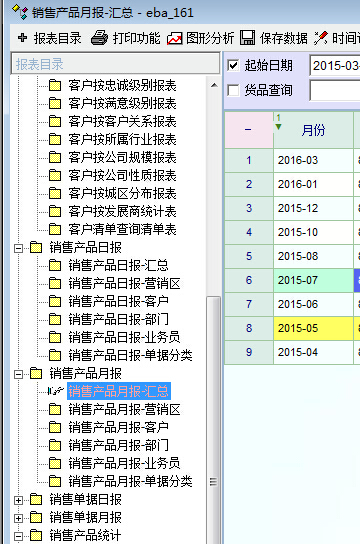Click folder icon of 客户清单查询清单表
Image resolution: width=360 pixels, height=544 pixels.
(x=55, y=229)
